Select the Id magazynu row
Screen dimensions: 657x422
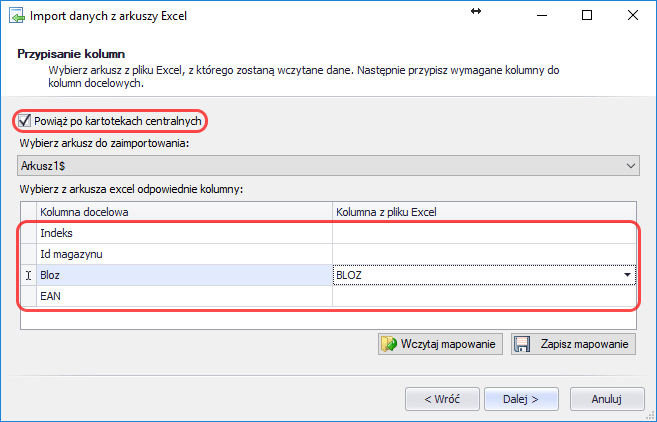[x=184, y=254]
